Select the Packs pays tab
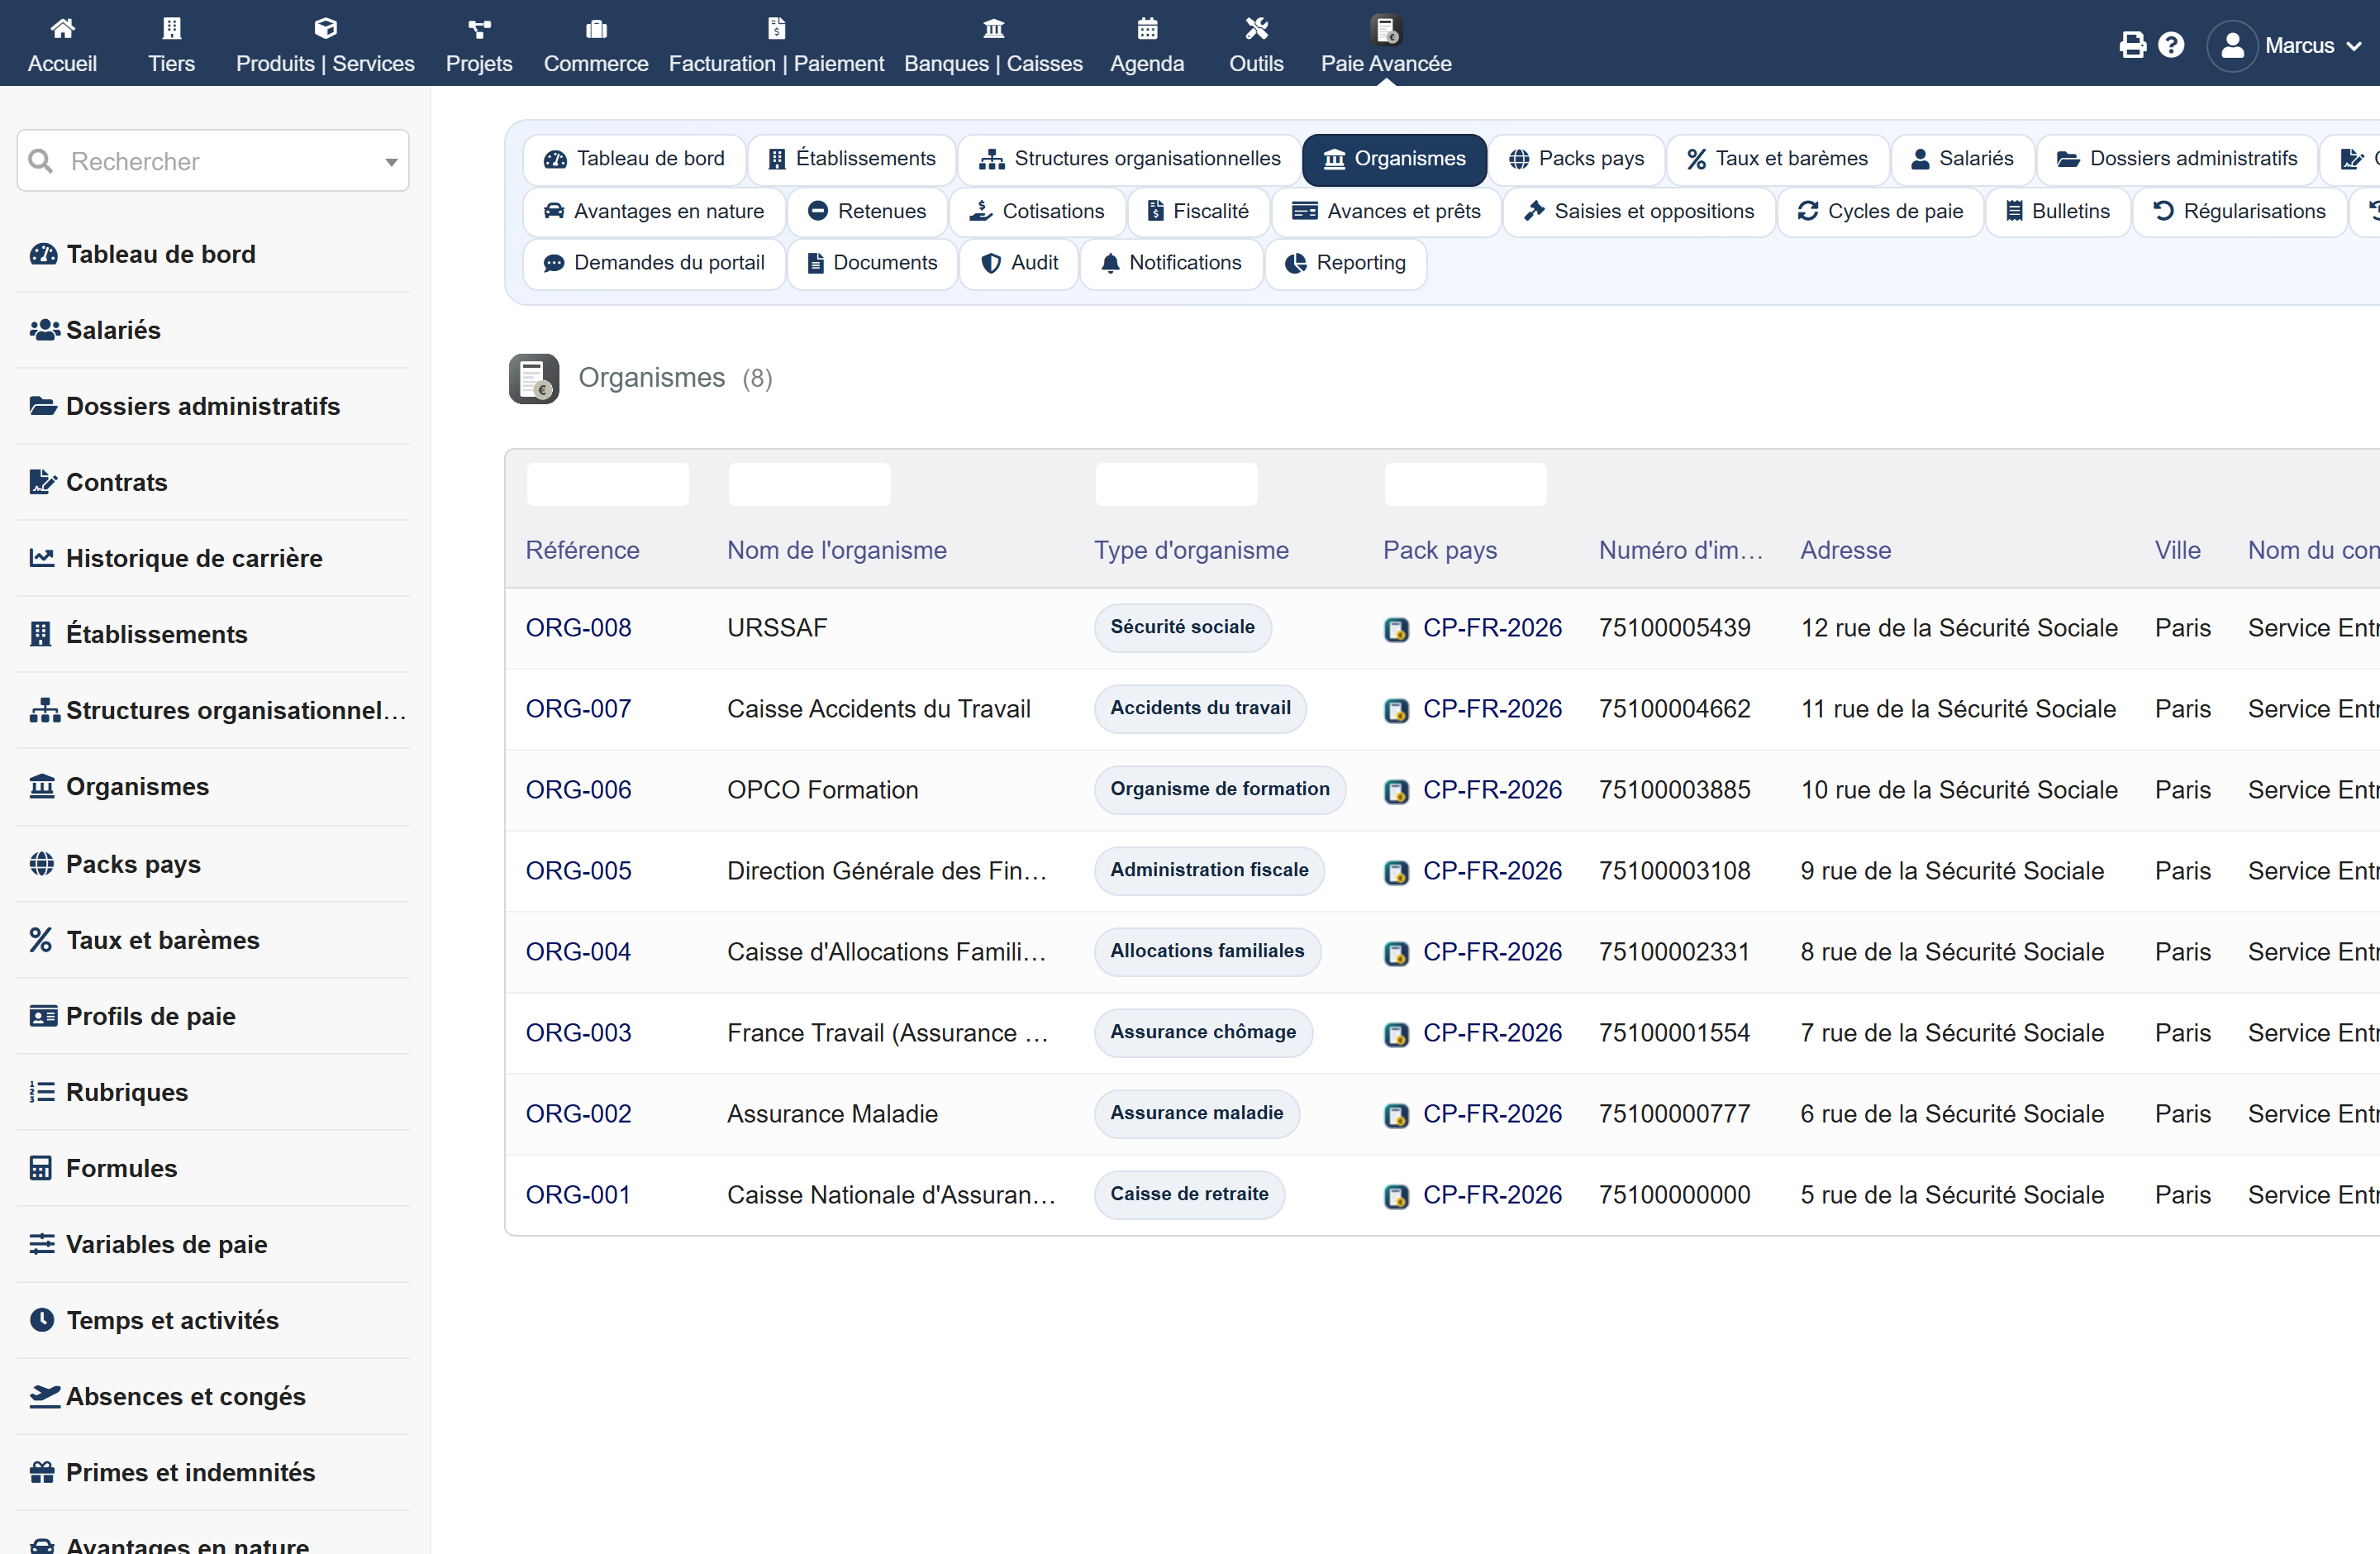Image resolution: width=2380 pixels, height=1554 pixels. click(x=1576, y=159)
